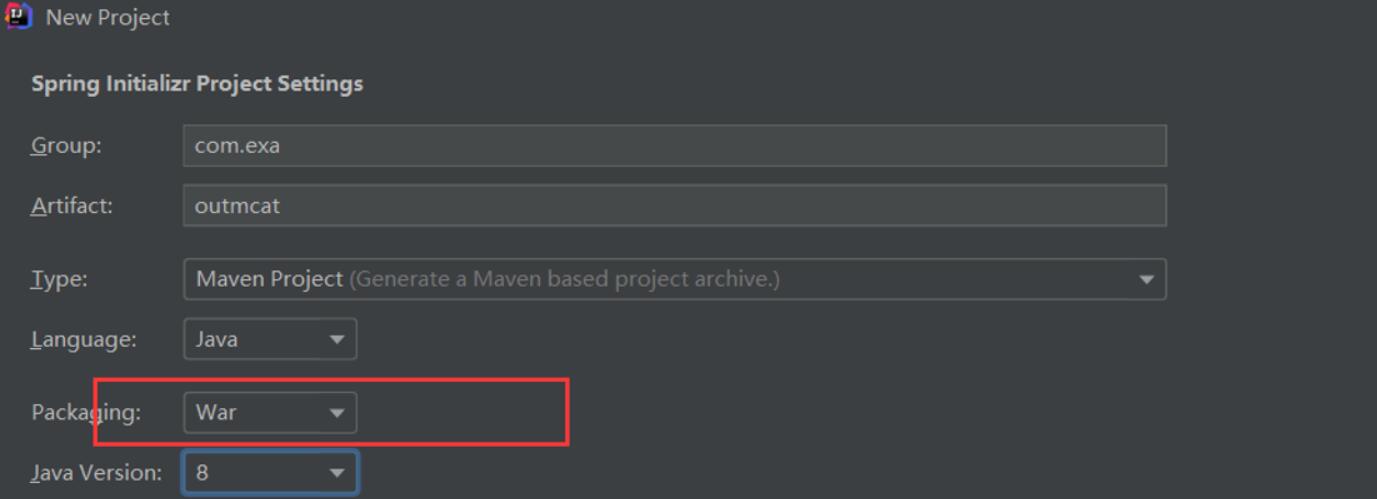
Task: Expand the Language dropdown arrow
Action: point(337,340)
